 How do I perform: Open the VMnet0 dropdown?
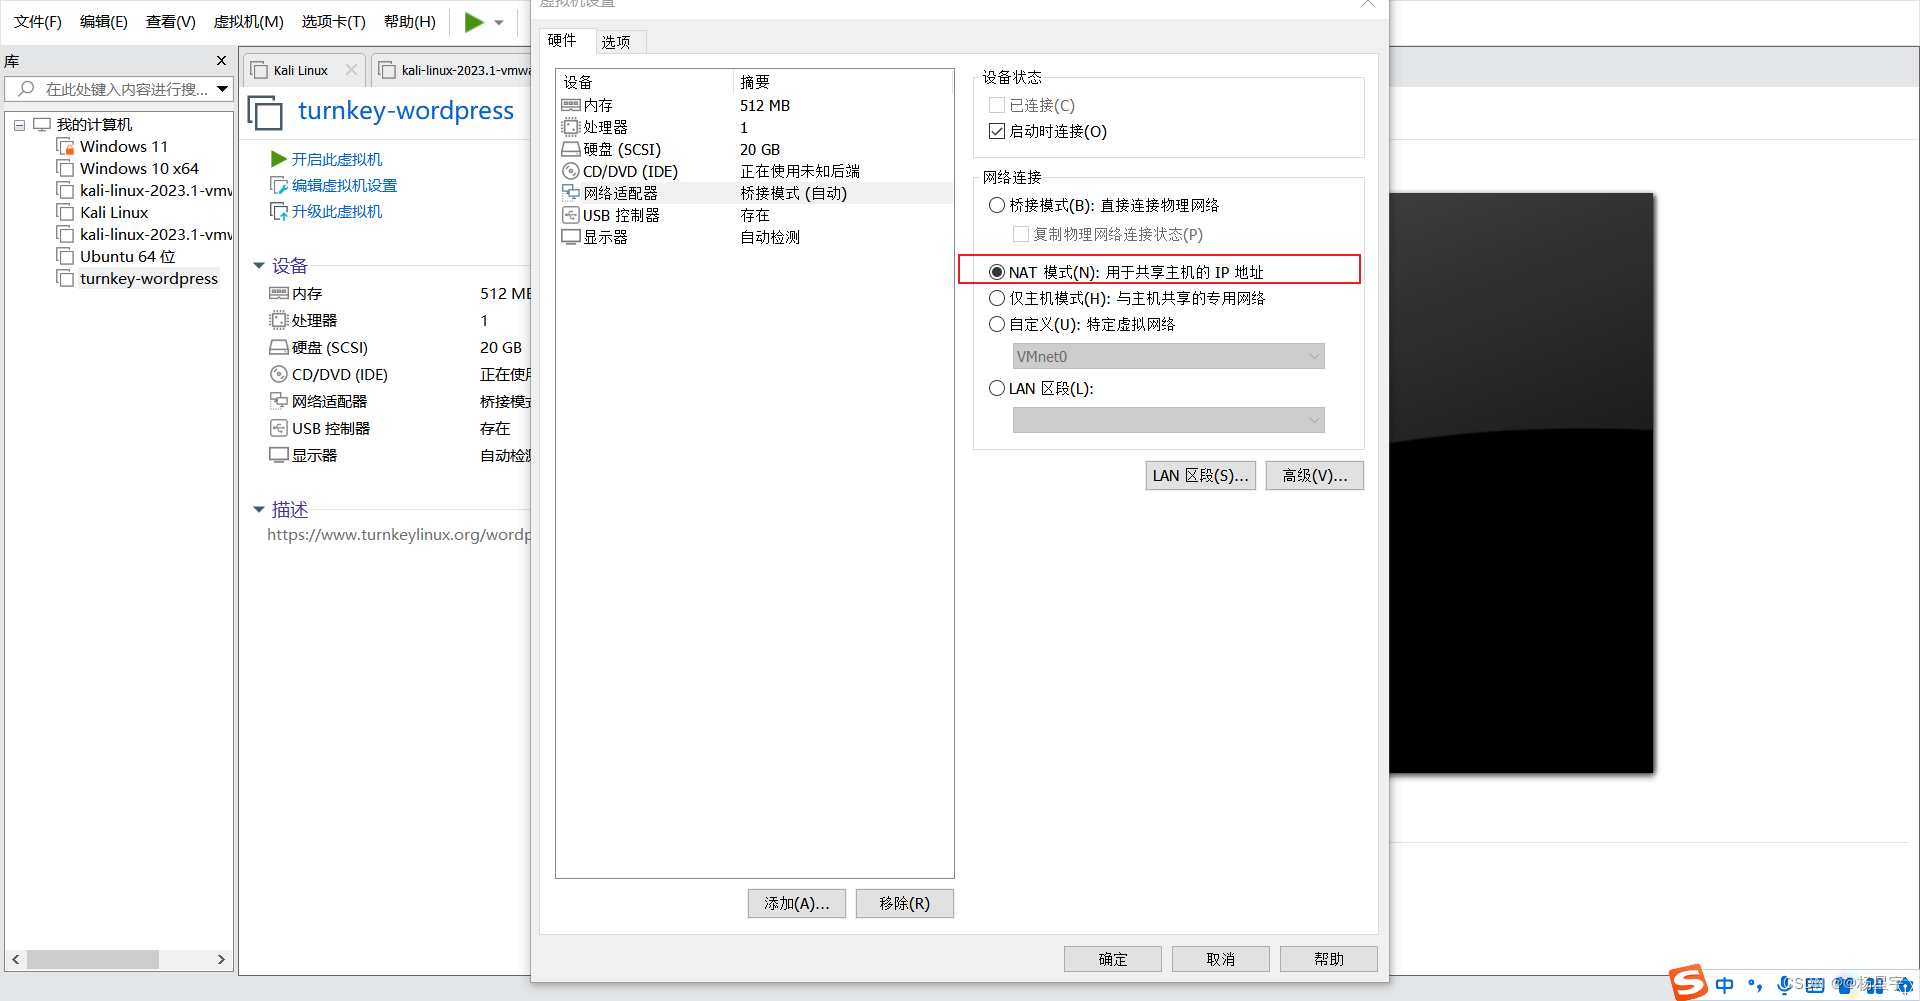[x=1168, y=356]
